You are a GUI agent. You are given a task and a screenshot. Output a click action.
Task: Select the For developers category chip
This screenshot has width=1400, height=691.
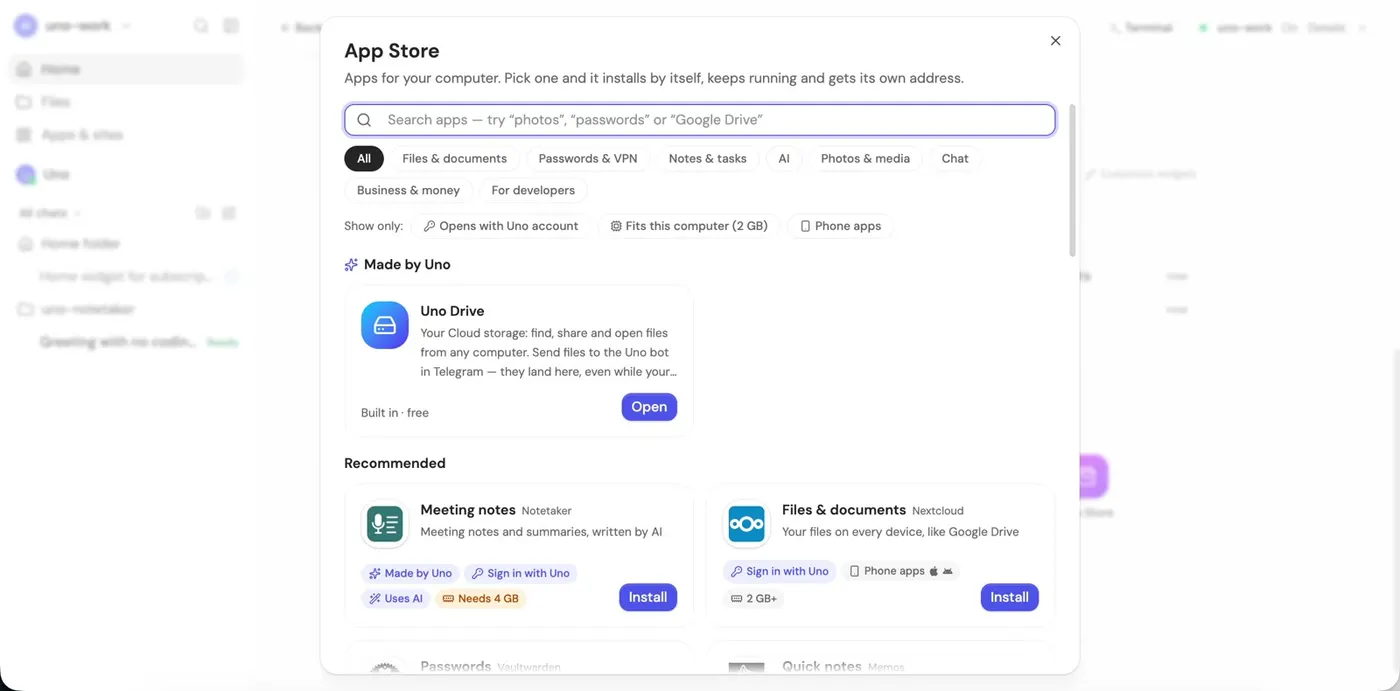coord(533,190)
